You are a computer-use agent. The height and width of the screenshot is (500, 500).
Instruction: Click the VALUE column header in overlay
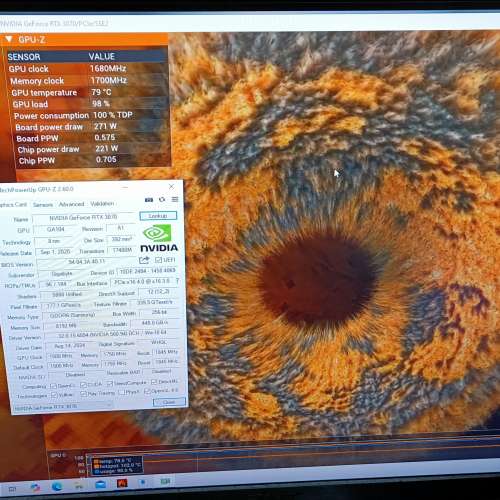[102, 56]
